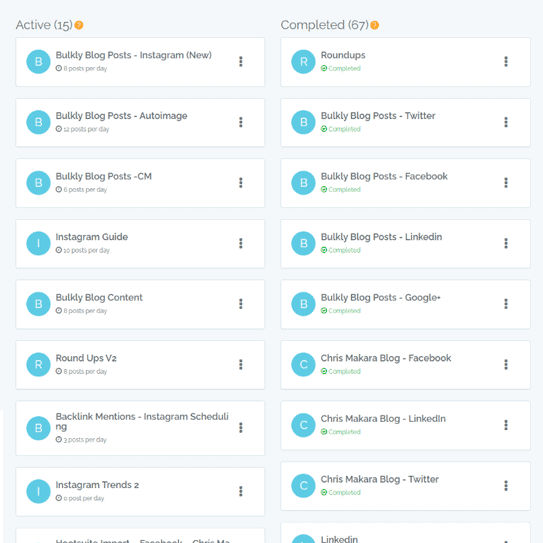543x543 pixels.
Task: Click the I avatar of Instagram Trends 2
Action: tap(38, 491)
